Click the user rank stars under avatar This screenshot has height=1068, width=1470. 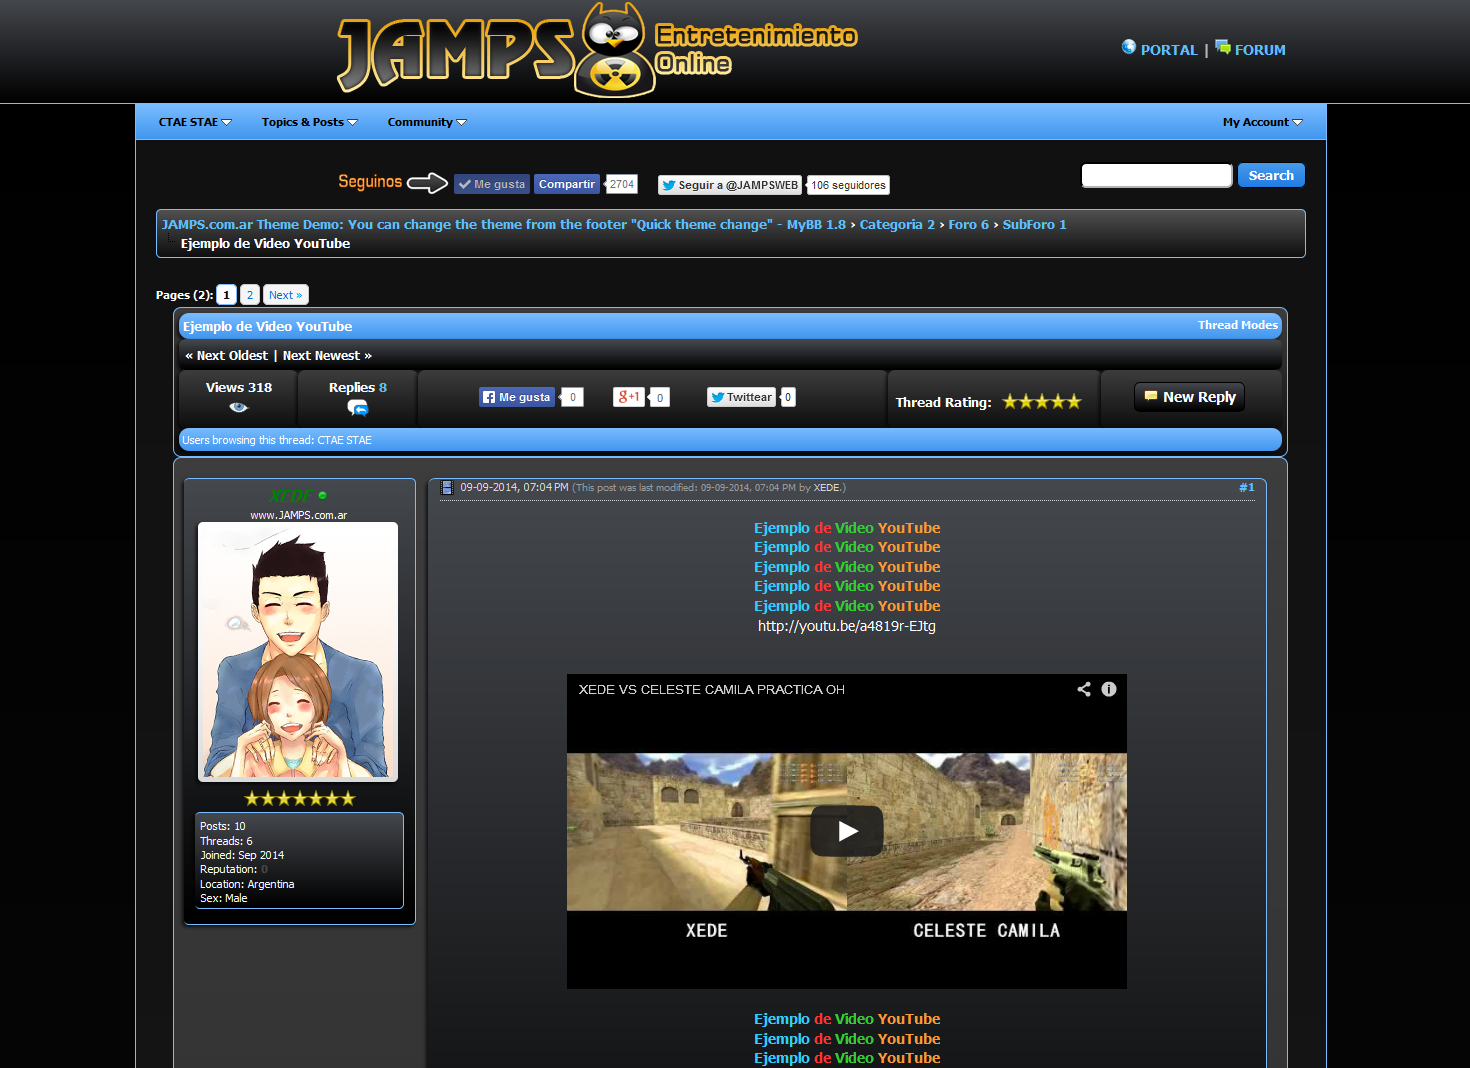pyautogui.click(x=300, y=798)
